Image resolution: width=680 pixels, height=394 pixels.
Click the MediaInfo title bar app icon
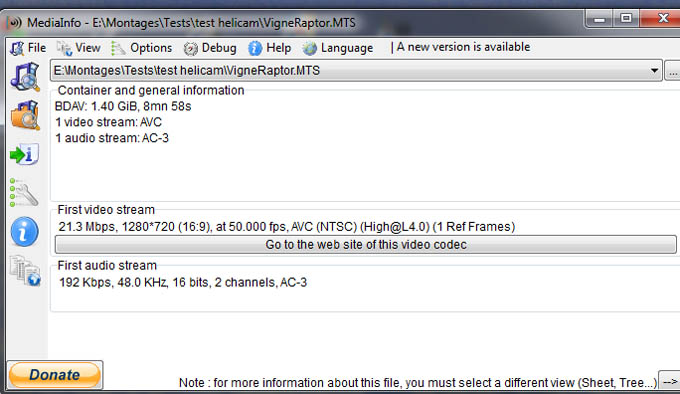[15, 22]
